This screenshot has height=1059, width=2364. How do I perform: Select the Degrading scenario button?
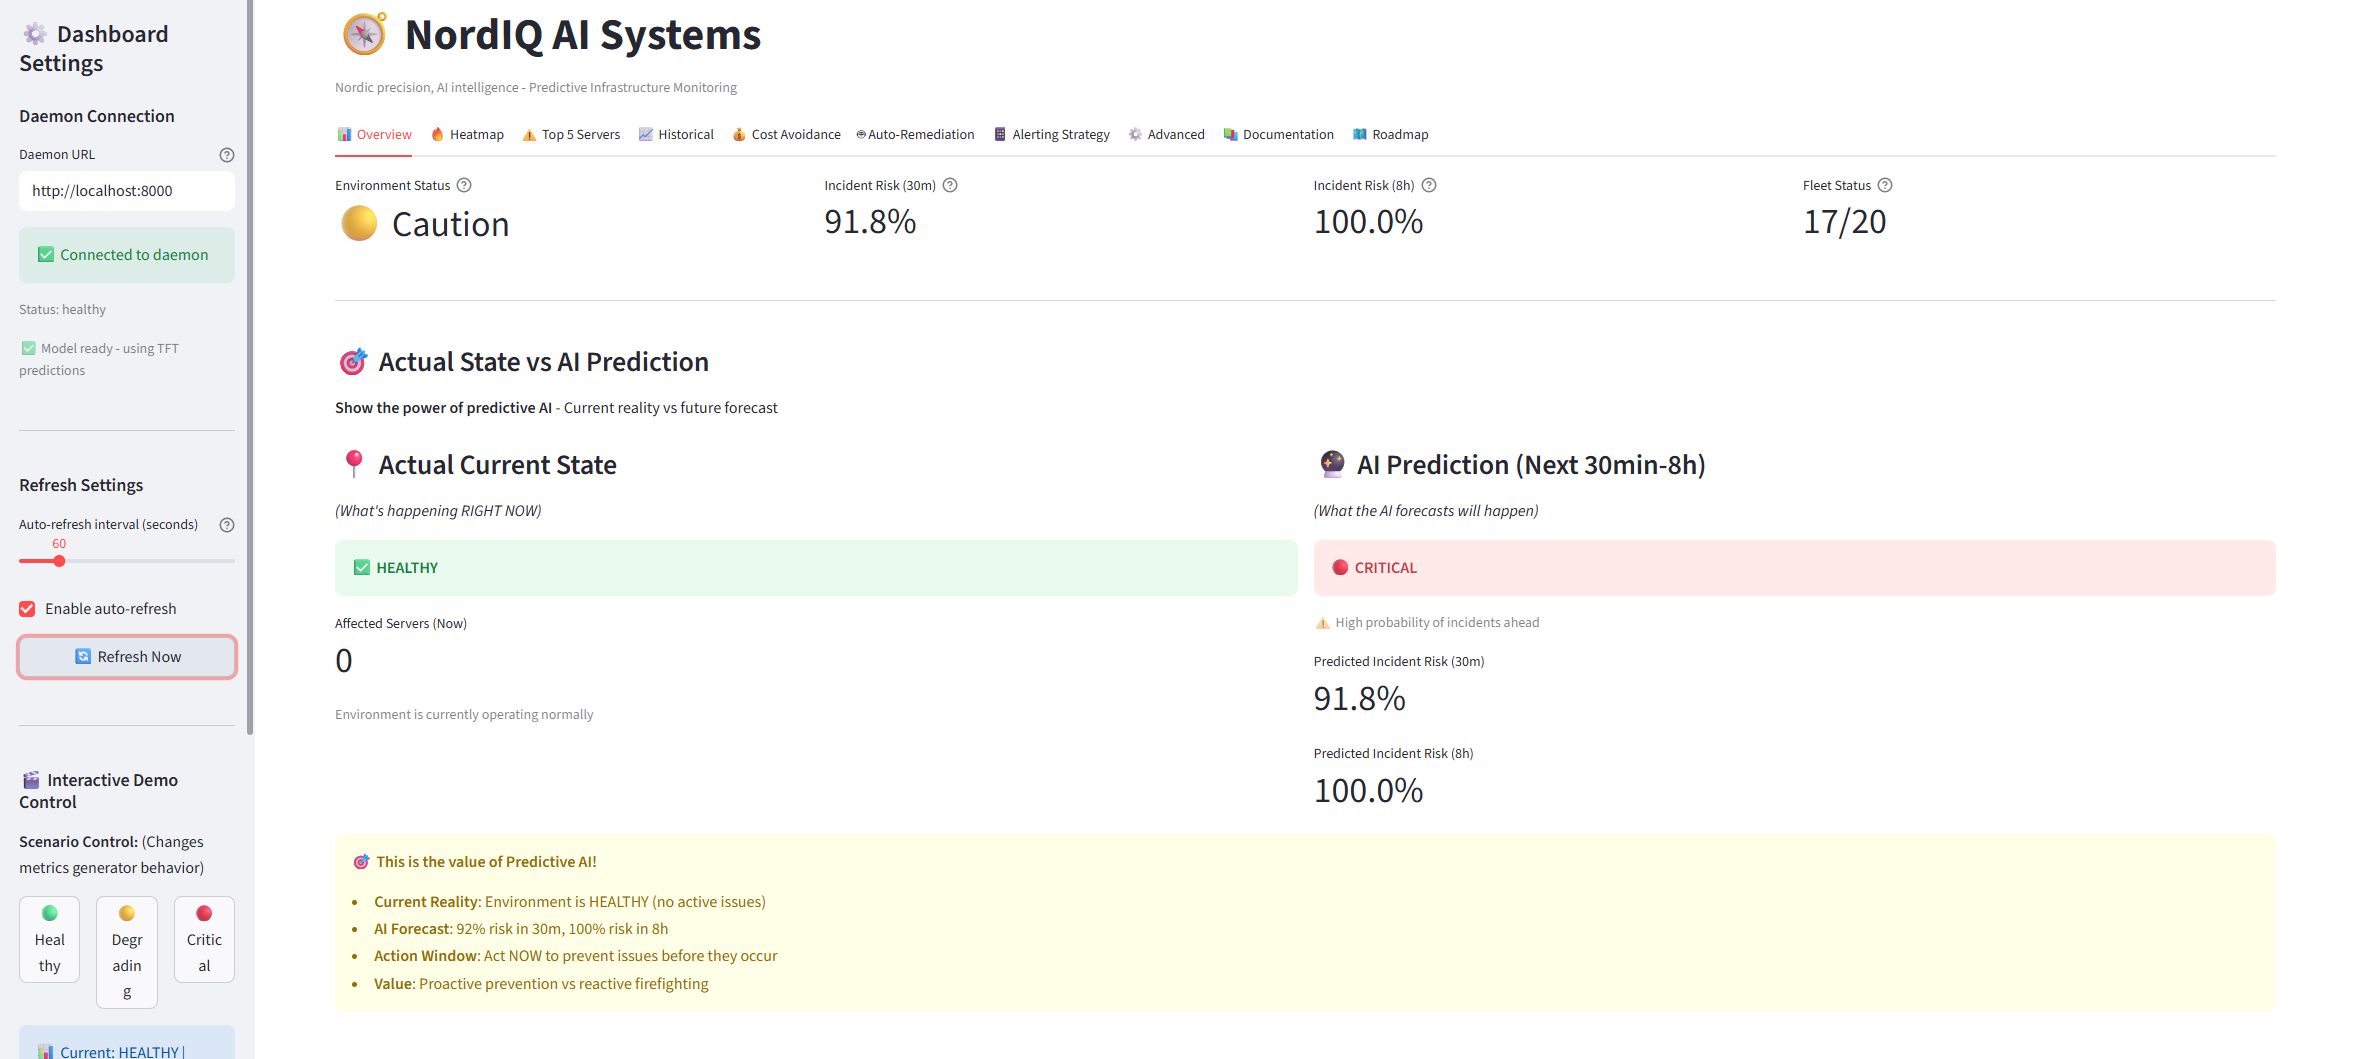tap(127, 951)
